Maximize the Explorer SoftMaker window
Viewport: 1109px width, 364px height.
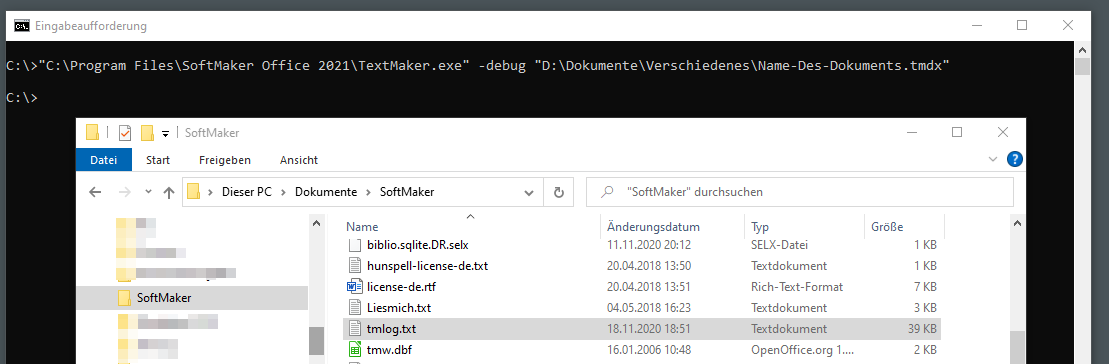(957, 132)
